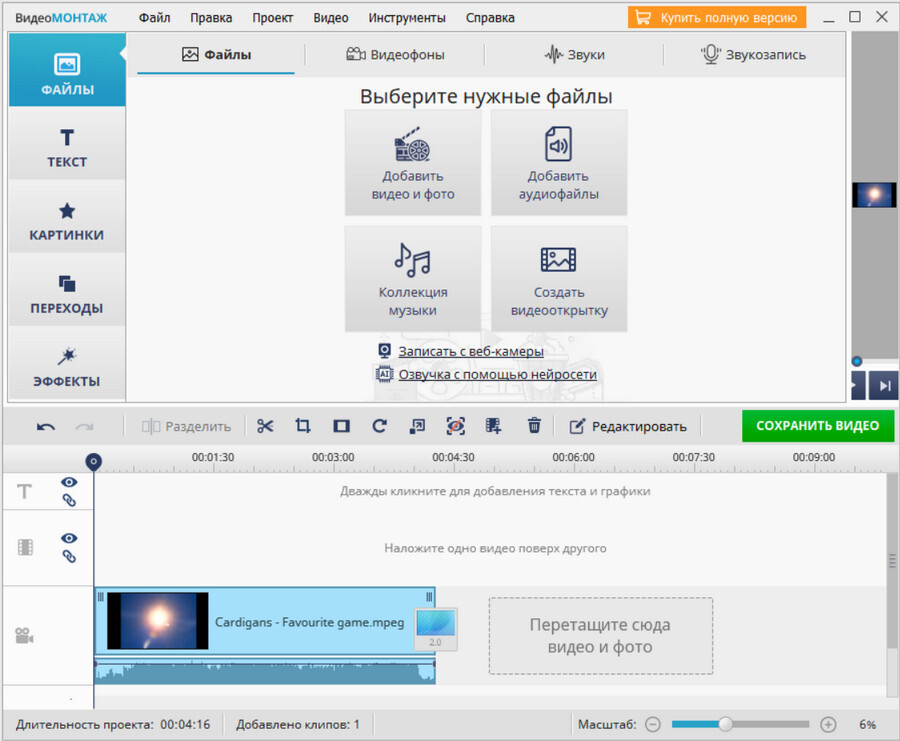Toggle text track link icon
The image size is (900, 741).
69,500
